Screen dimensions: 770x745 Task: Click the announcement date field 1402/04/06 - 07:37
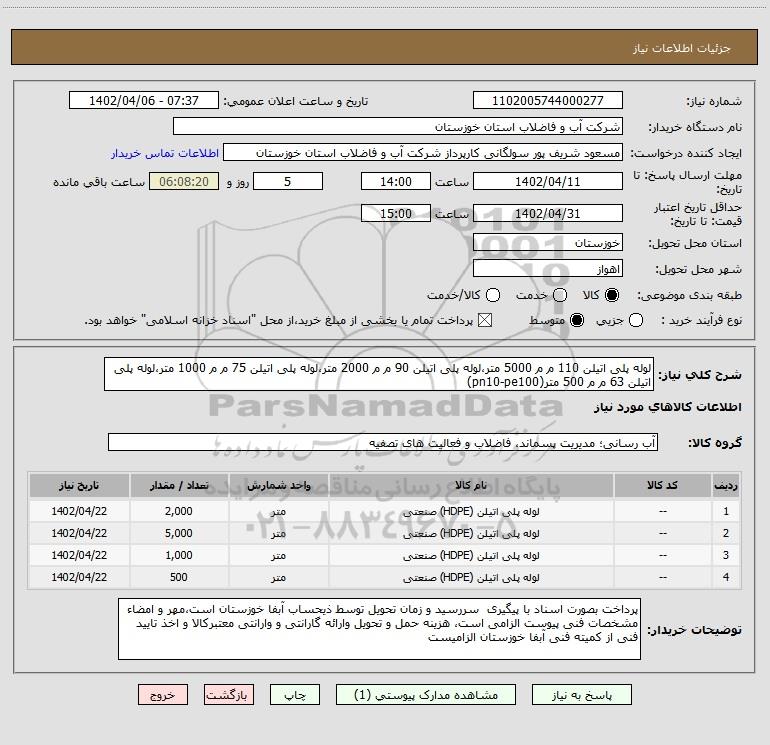click(x=144, y=101)
